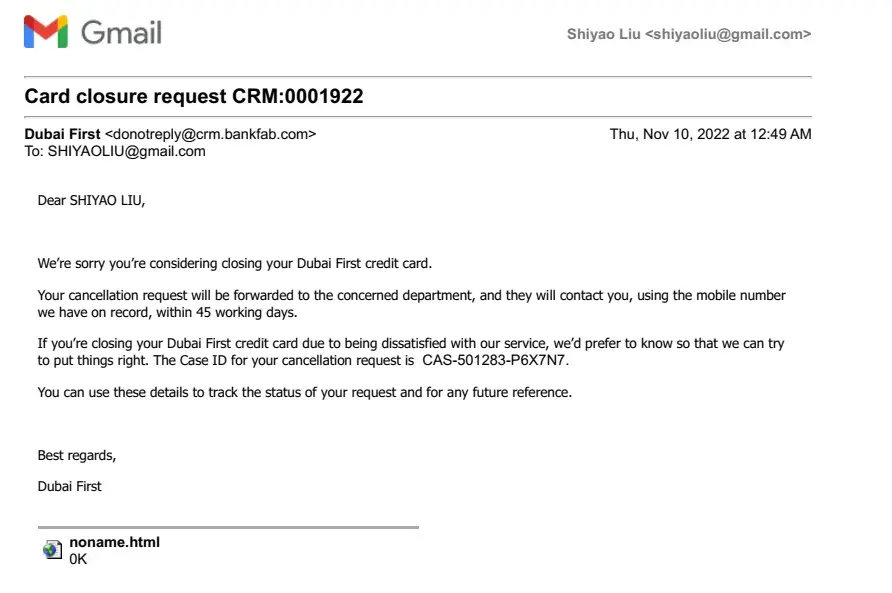892x593 pixels.
Task: Click the paragraph about tracking request status
Action: coord(304,392)
